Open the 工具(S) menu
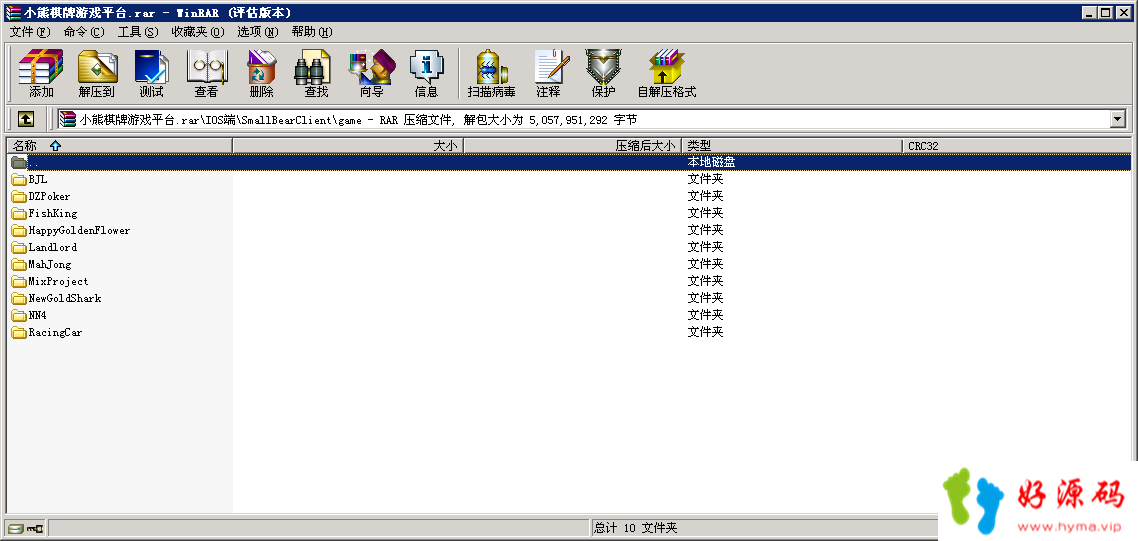Image resolution: width=1138 pixels, height=541 pixels. pos(138,32)
